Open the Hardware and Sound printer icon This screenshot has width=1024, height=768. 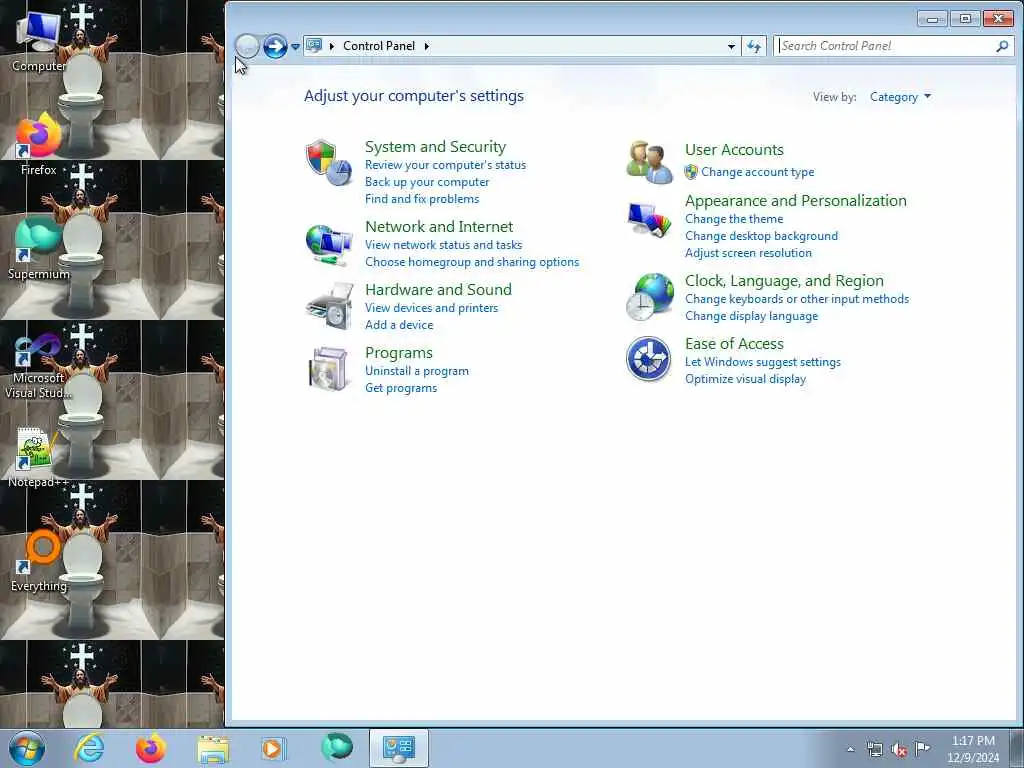tap(329, 306)
